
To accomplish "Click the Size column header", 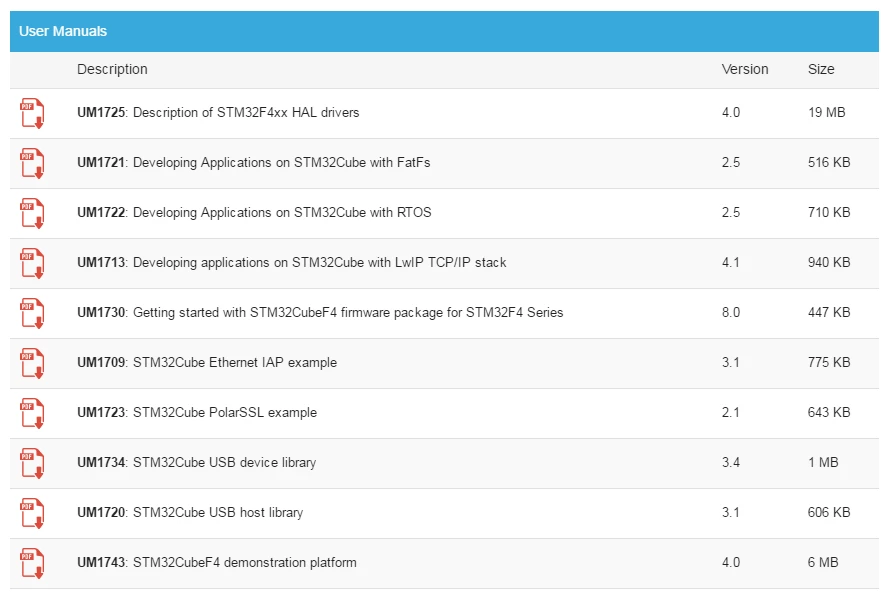I will tap(821, 69).
